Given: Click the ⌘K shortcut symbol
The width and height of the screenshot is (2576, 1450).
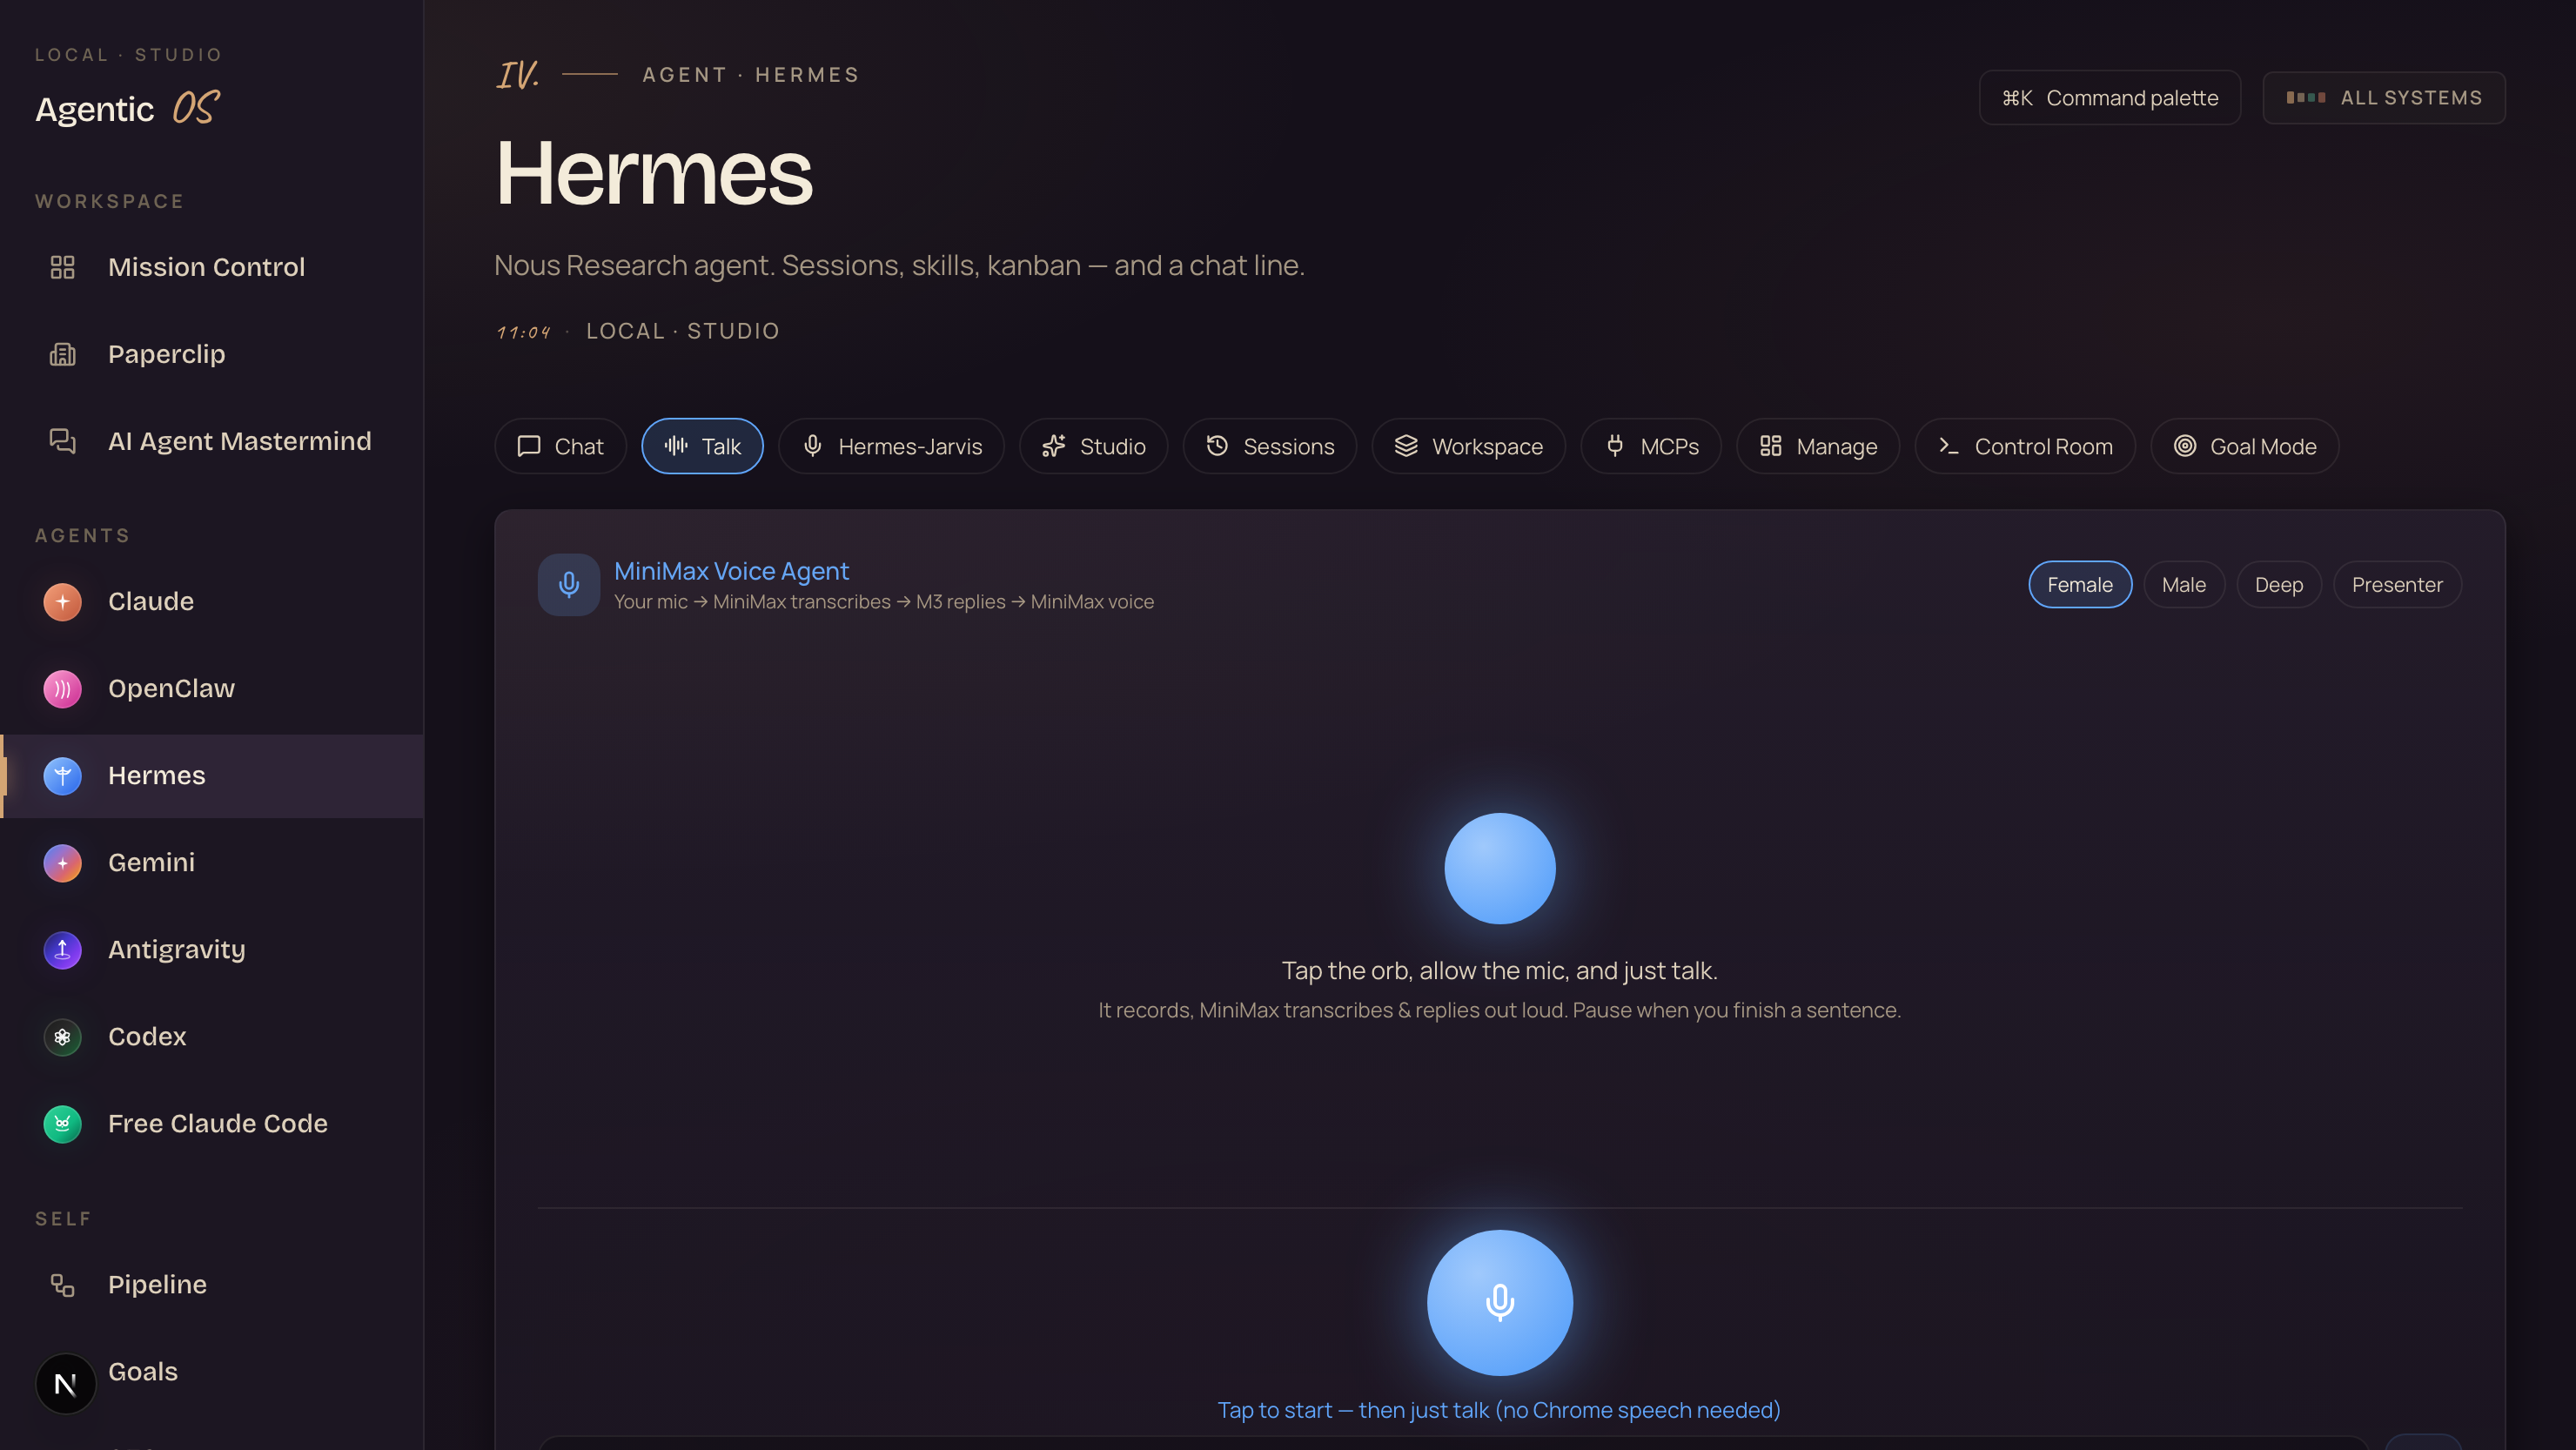Looking at the screenshot, I should click(2017, 98).
